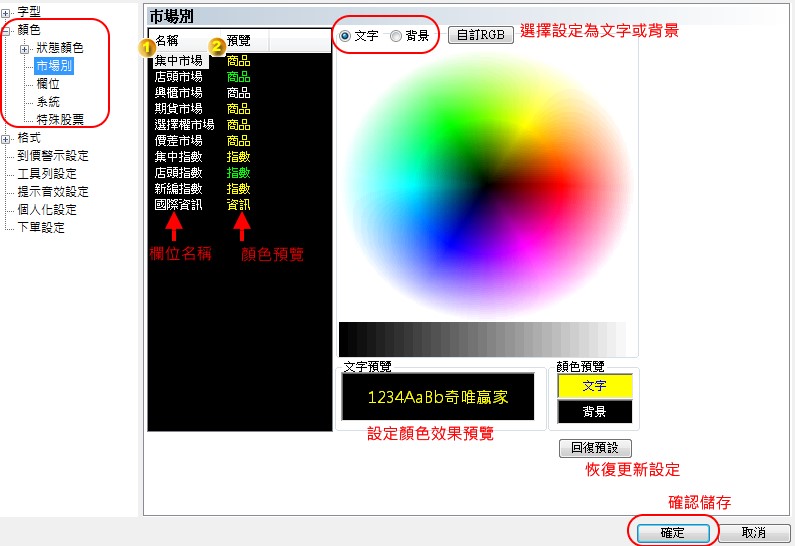Click the yellow 文字 color preview swatch

(594, 385)
